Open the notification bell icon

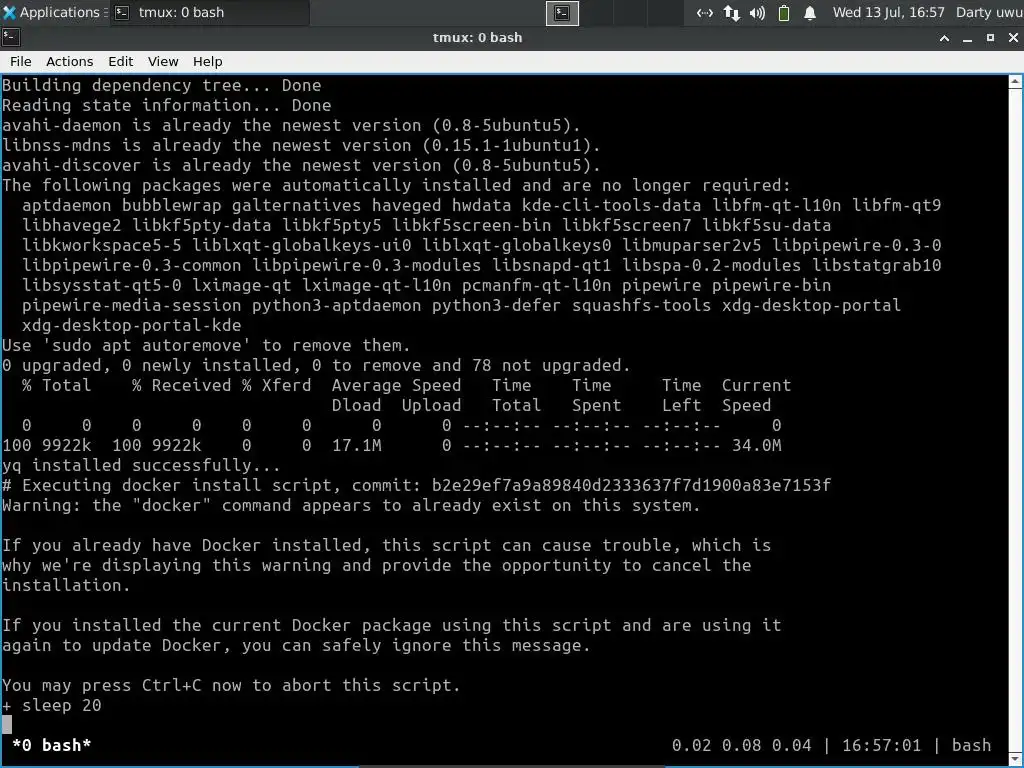pyautogui.click(x=810, y=13)
